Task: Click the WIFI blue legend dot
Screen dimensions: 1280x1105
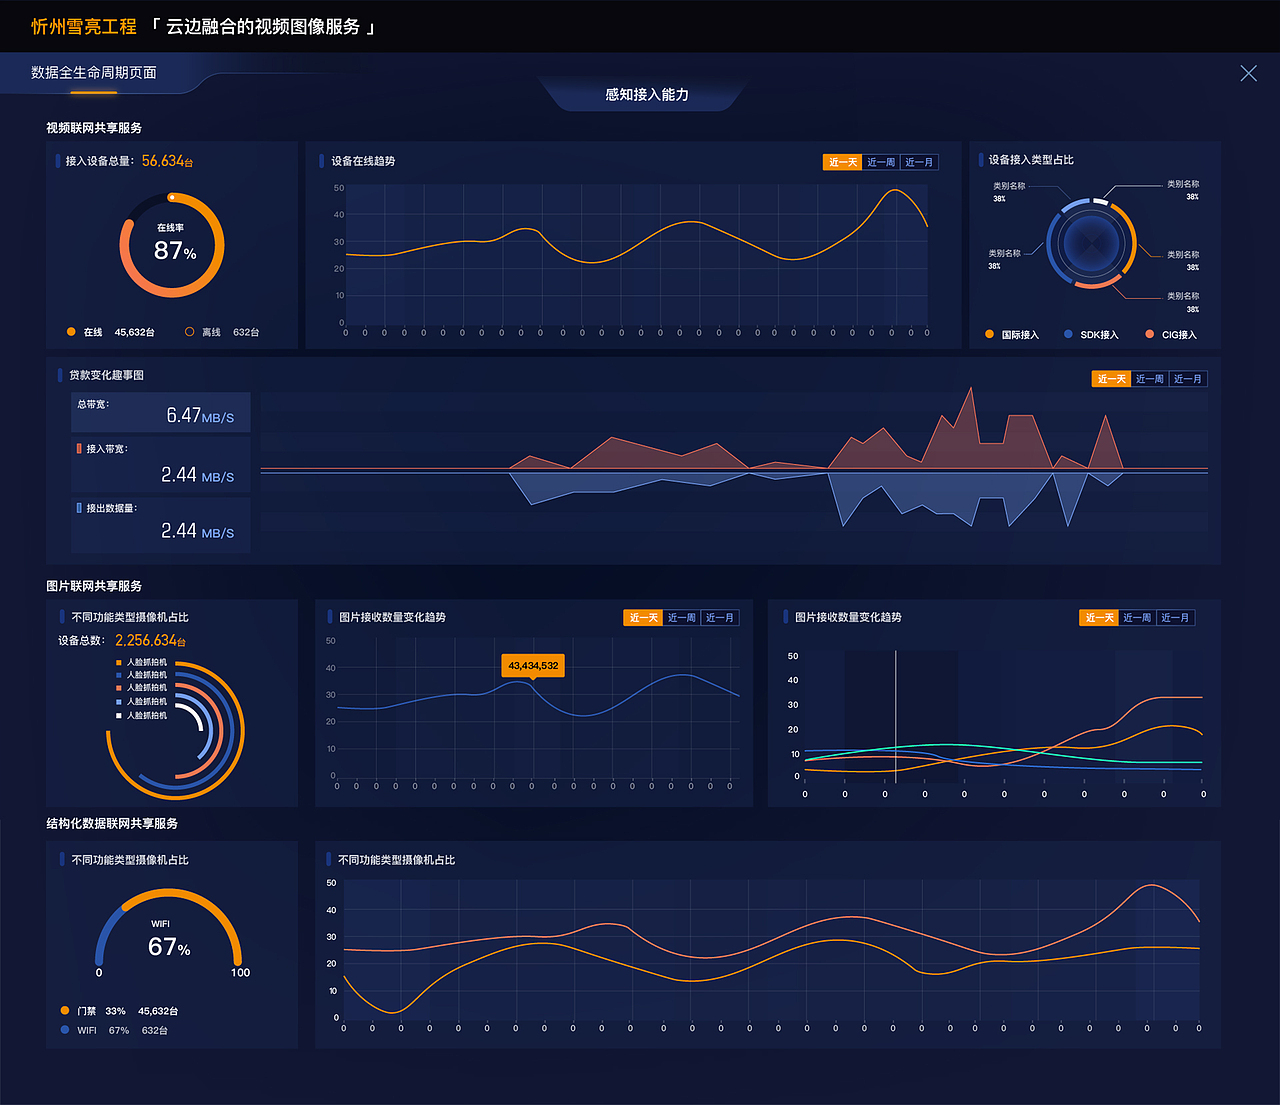Action: [65, 1030]
